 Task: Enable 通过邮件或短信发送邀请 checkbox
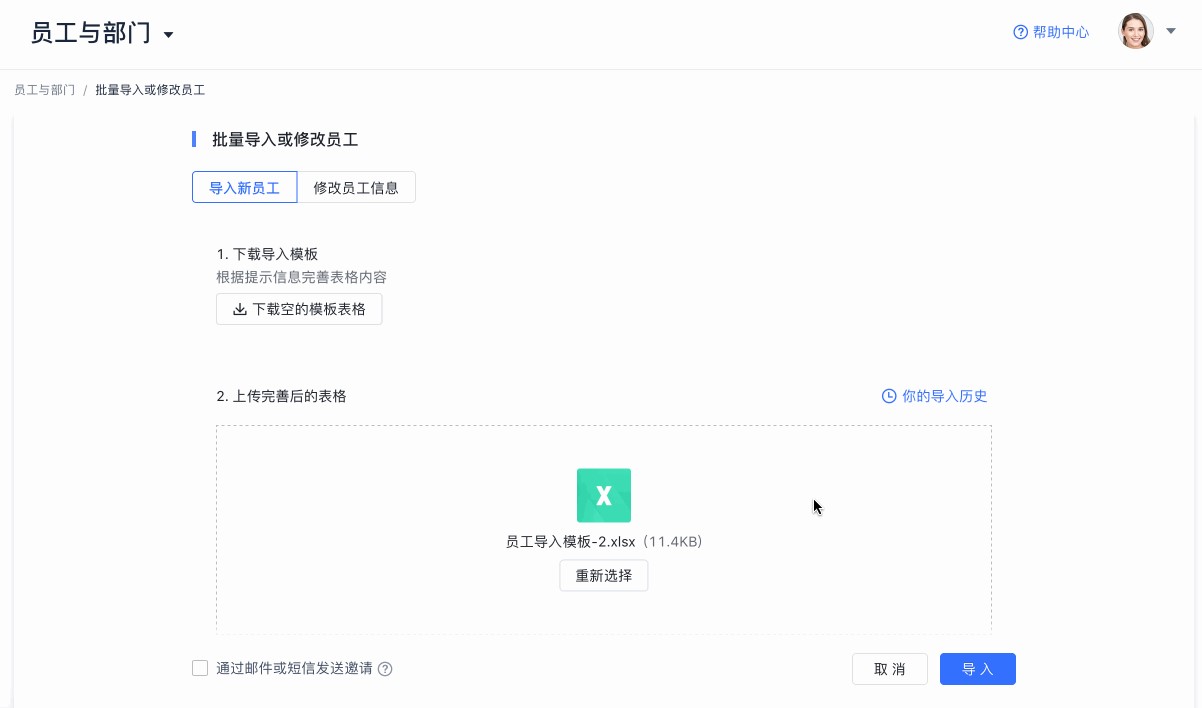tap(200, 667)
